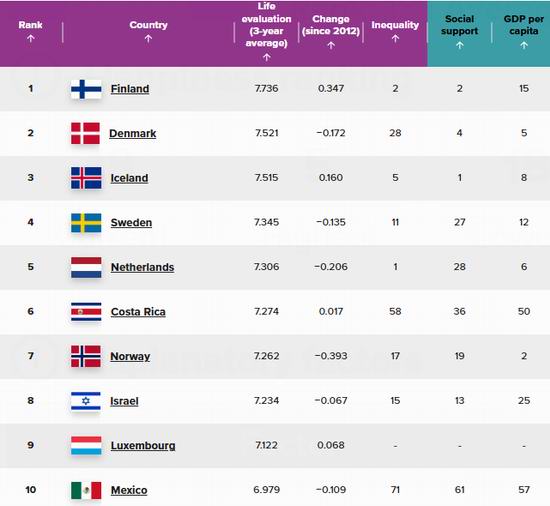The width and height of the screenshot is (550, 506).
Task: Open the Luxembourg country link
Action: (143, 446)
